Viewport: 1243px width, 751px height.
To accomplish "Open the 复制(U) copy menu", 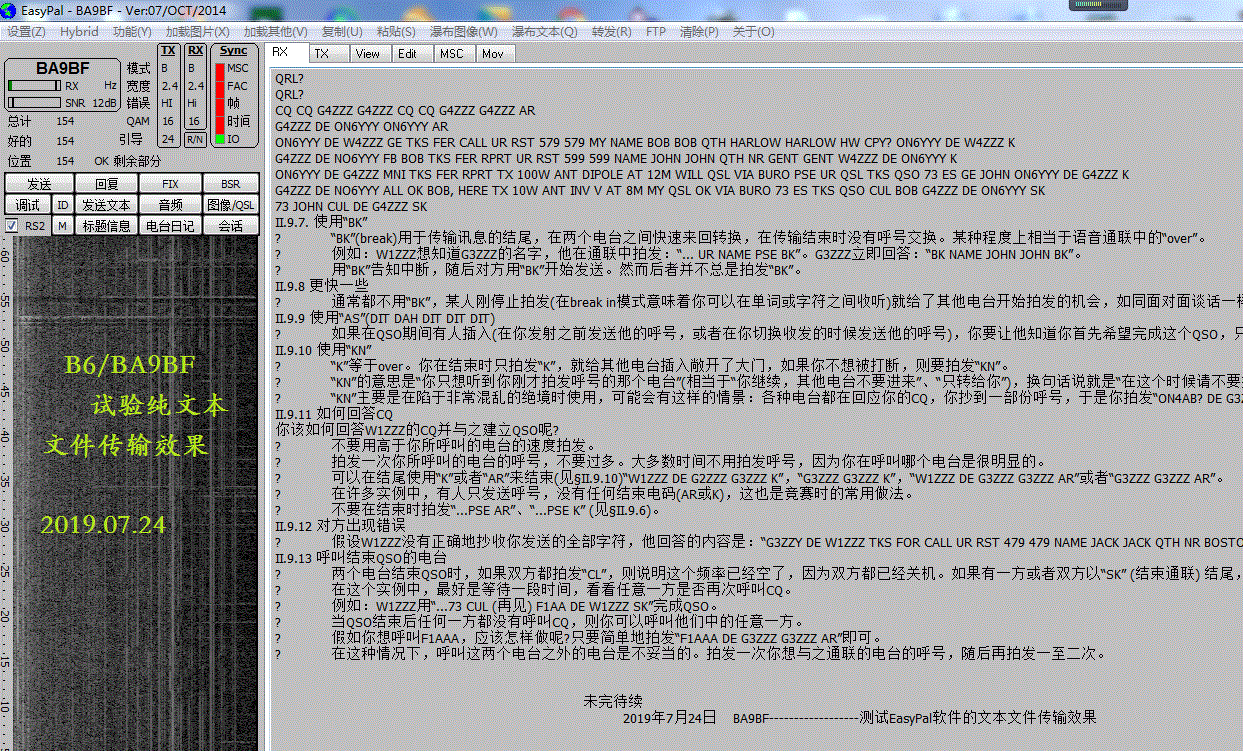I will tap(343, 32).
